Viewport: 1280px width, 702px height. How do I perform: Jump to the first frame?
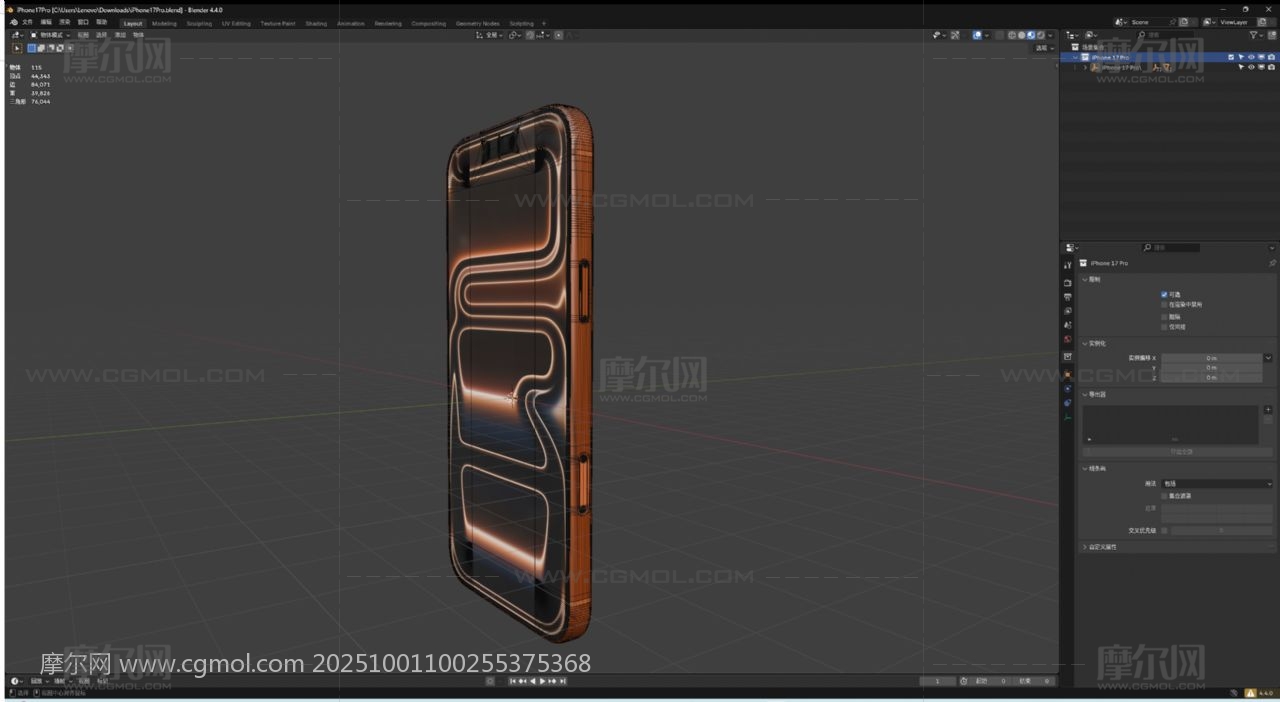click(x=513, y=681)
